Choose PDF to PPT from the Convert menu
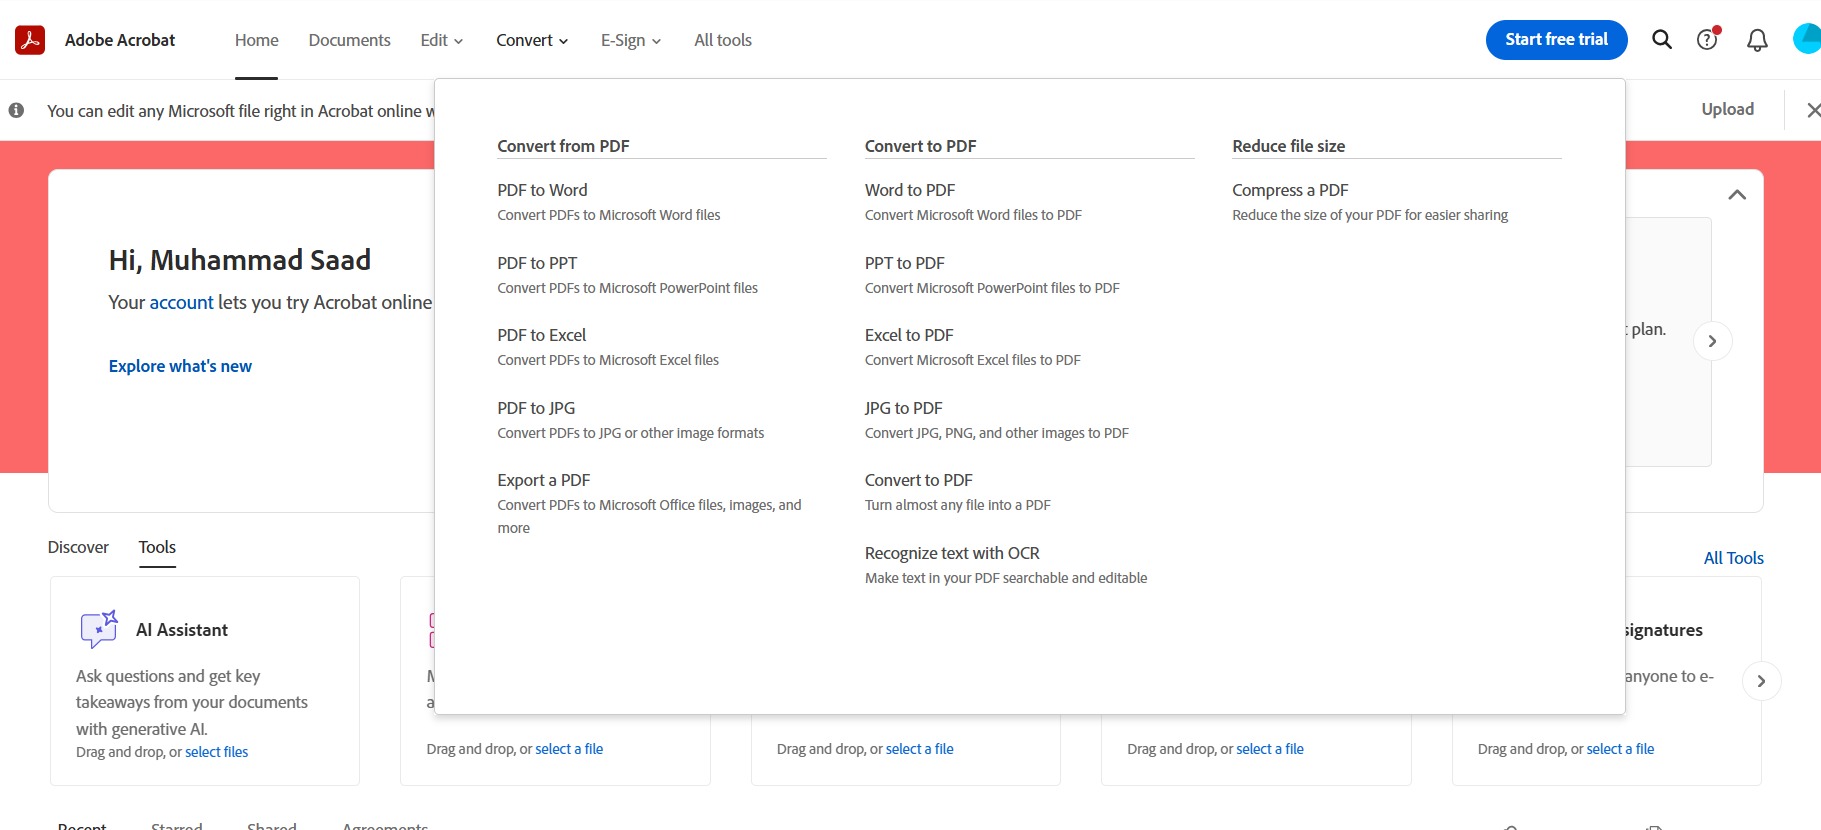Viewport: 1821px width, 830px height. pyautogui.click(x=537, y=263)
